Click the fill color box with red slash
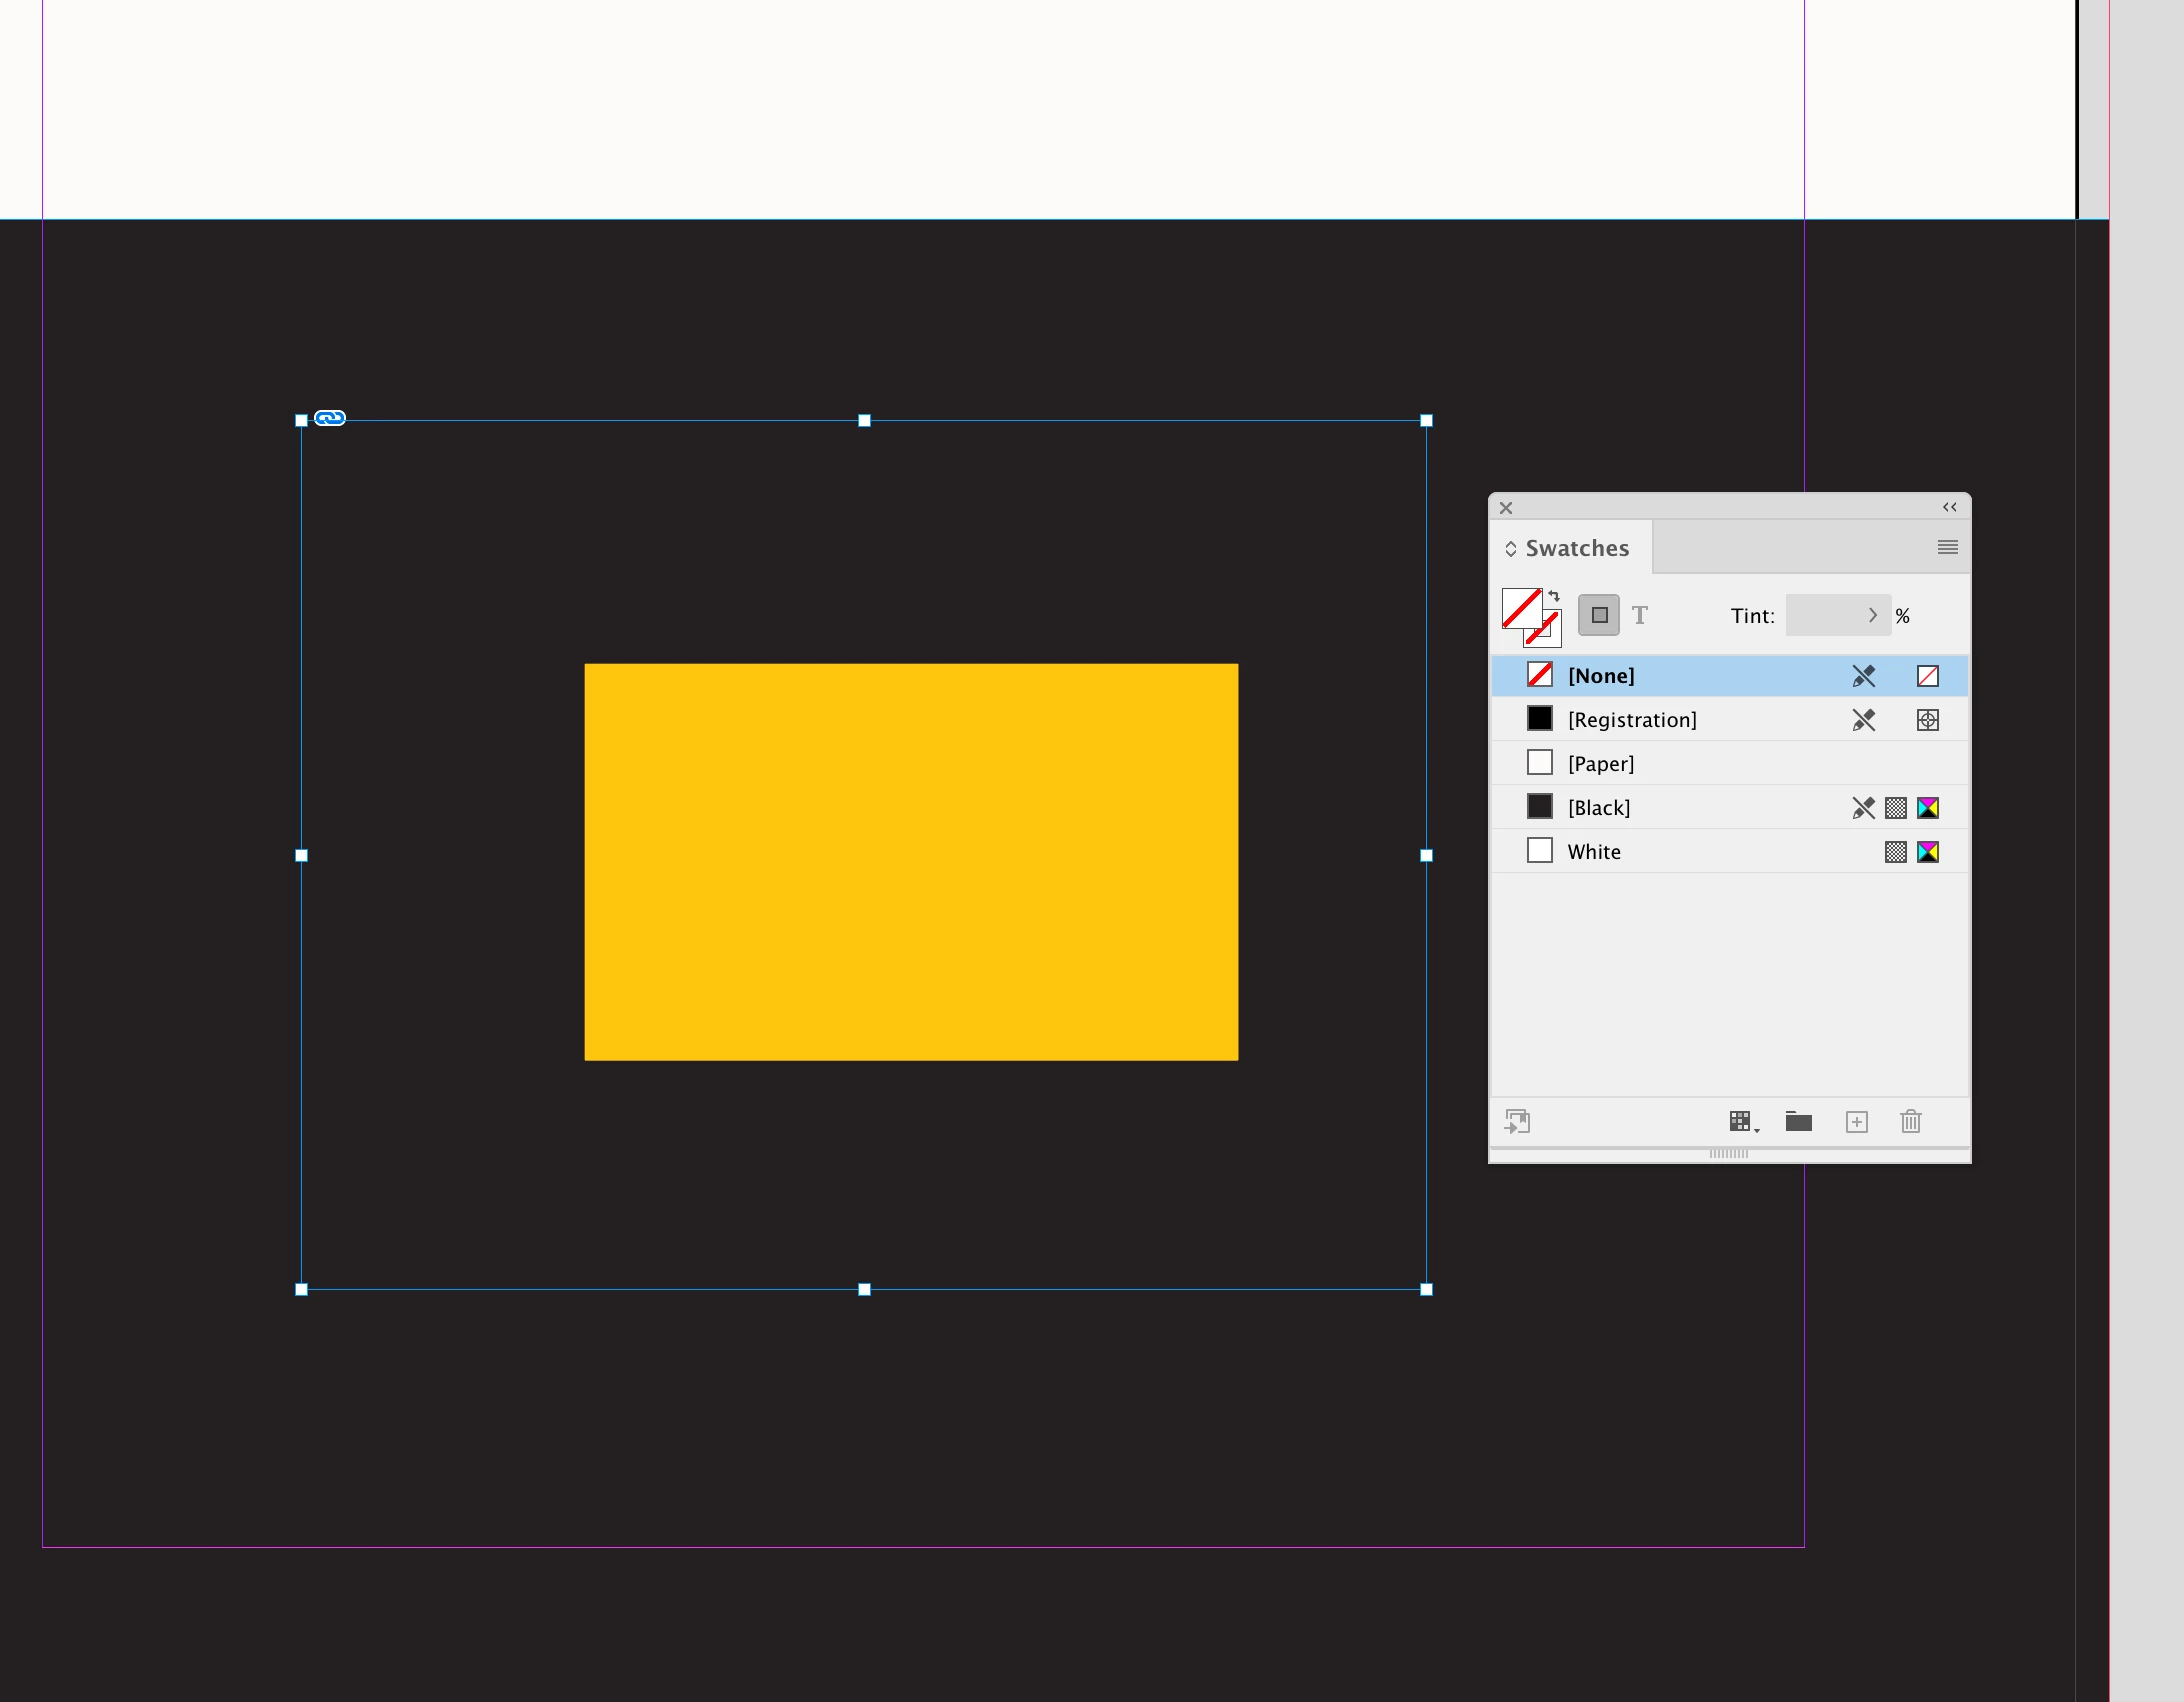This screenshot has width=2184, height=1702. (1520, 607)
